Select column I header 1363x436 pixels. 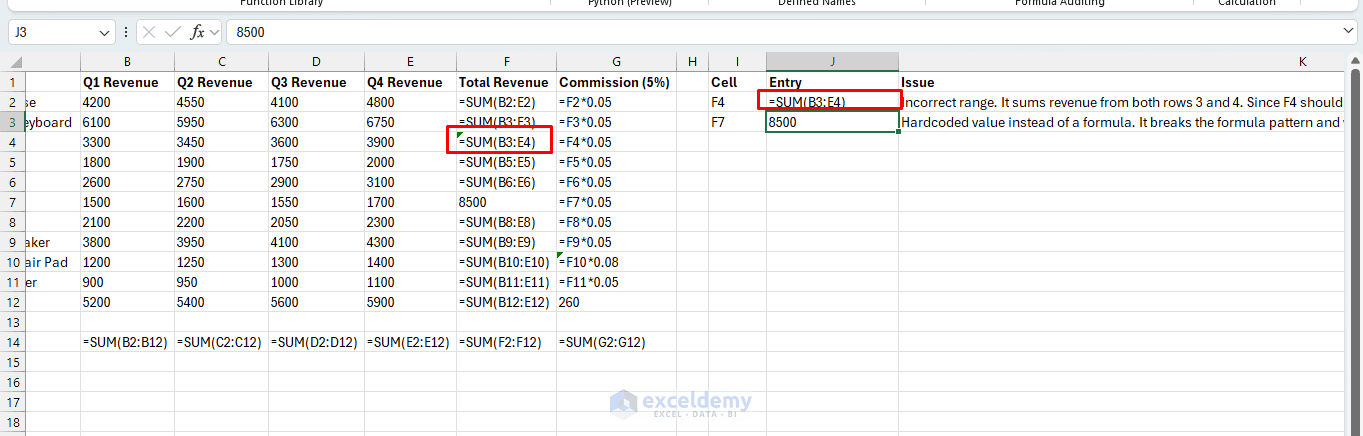pos(737,62)
